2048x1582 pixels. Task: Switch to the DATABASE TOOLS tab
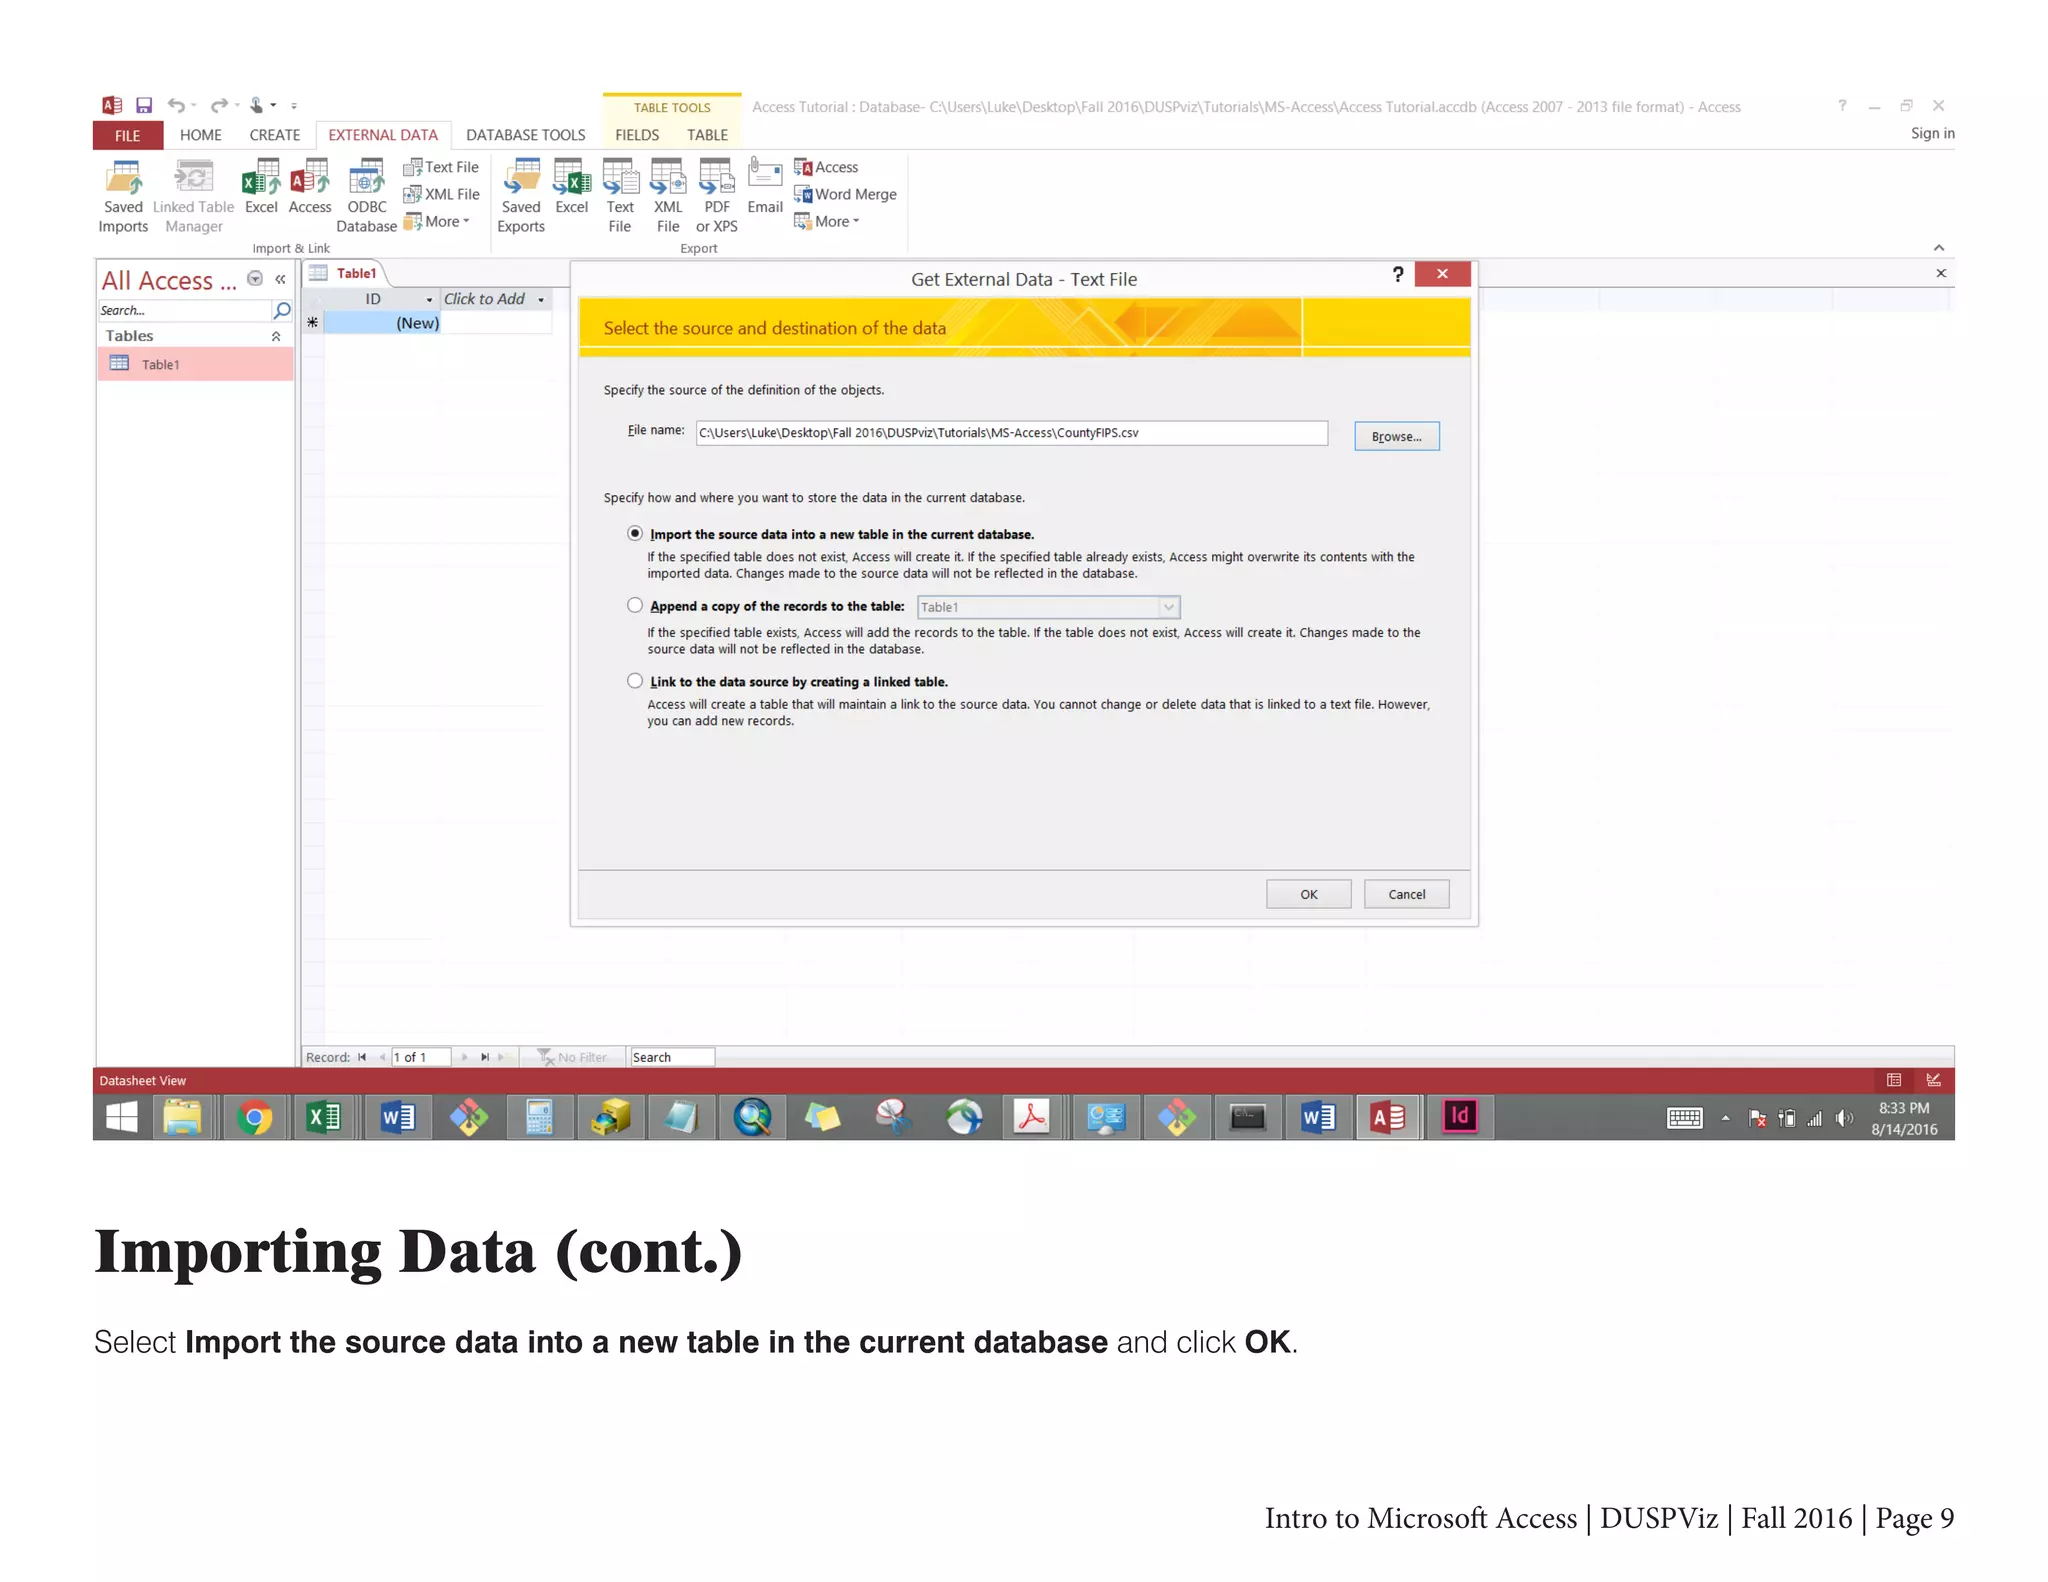tap(526, 135)
